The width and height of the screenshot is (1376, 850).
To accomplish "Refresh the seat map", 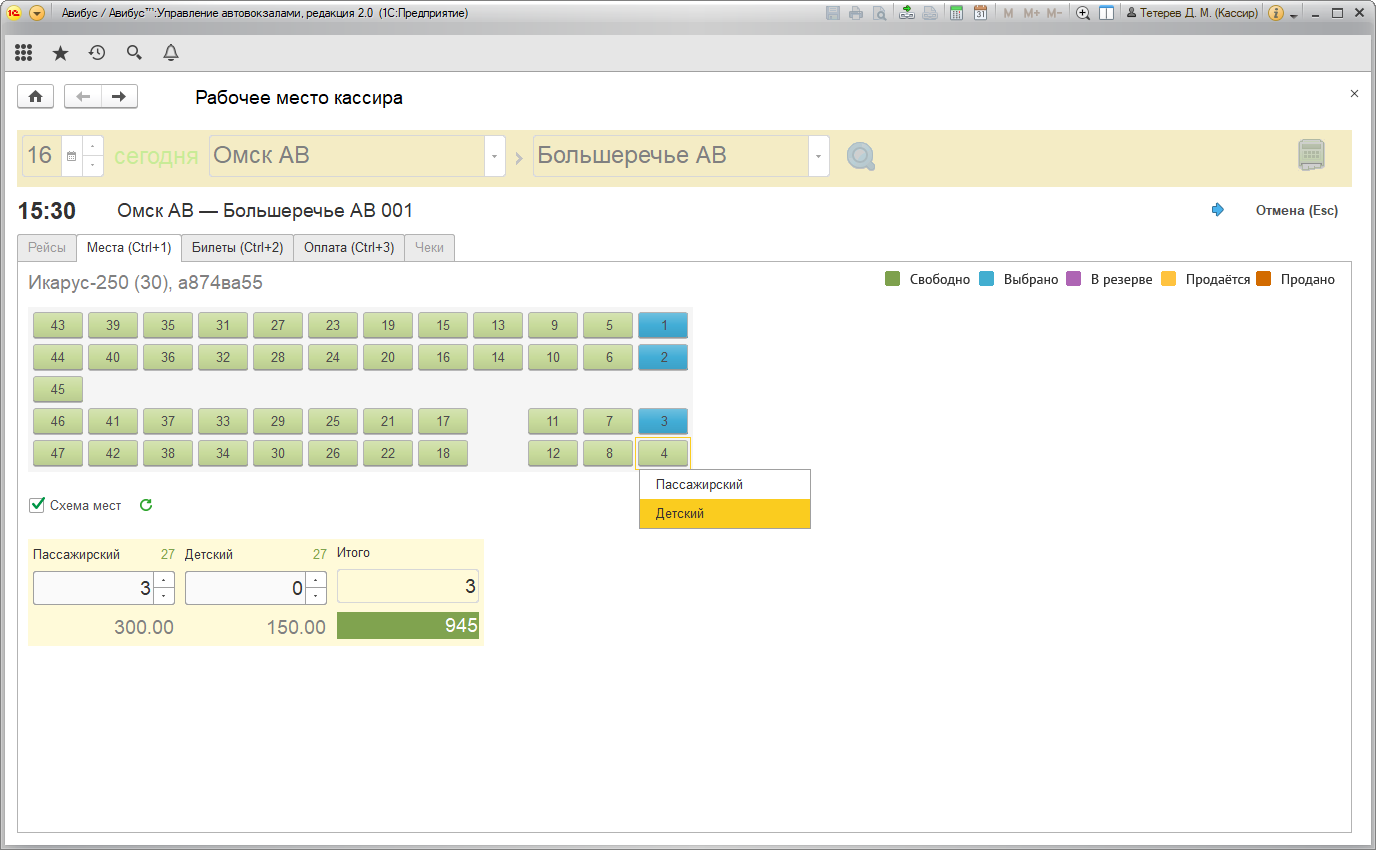I will (x=146, y=505).
